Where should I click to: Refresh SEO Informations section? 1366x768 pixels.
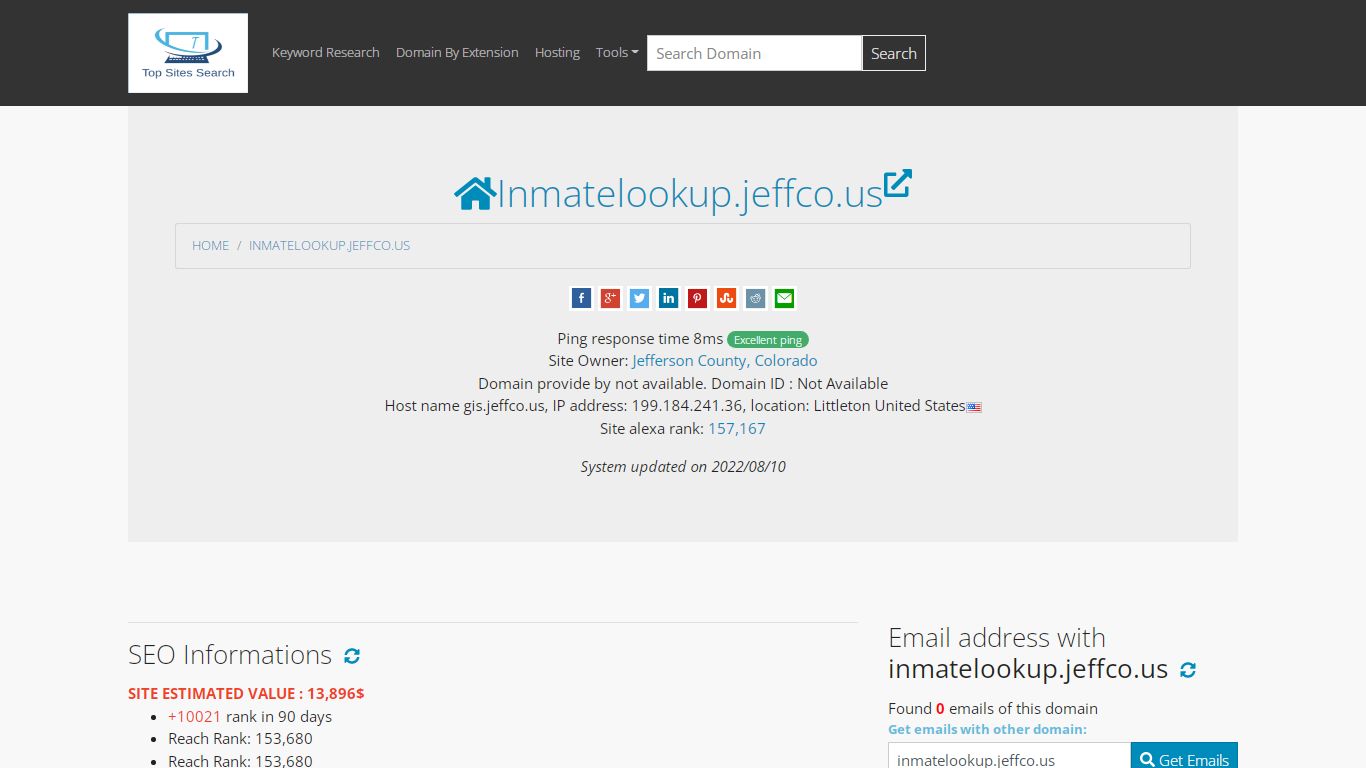tap(352, 656)
